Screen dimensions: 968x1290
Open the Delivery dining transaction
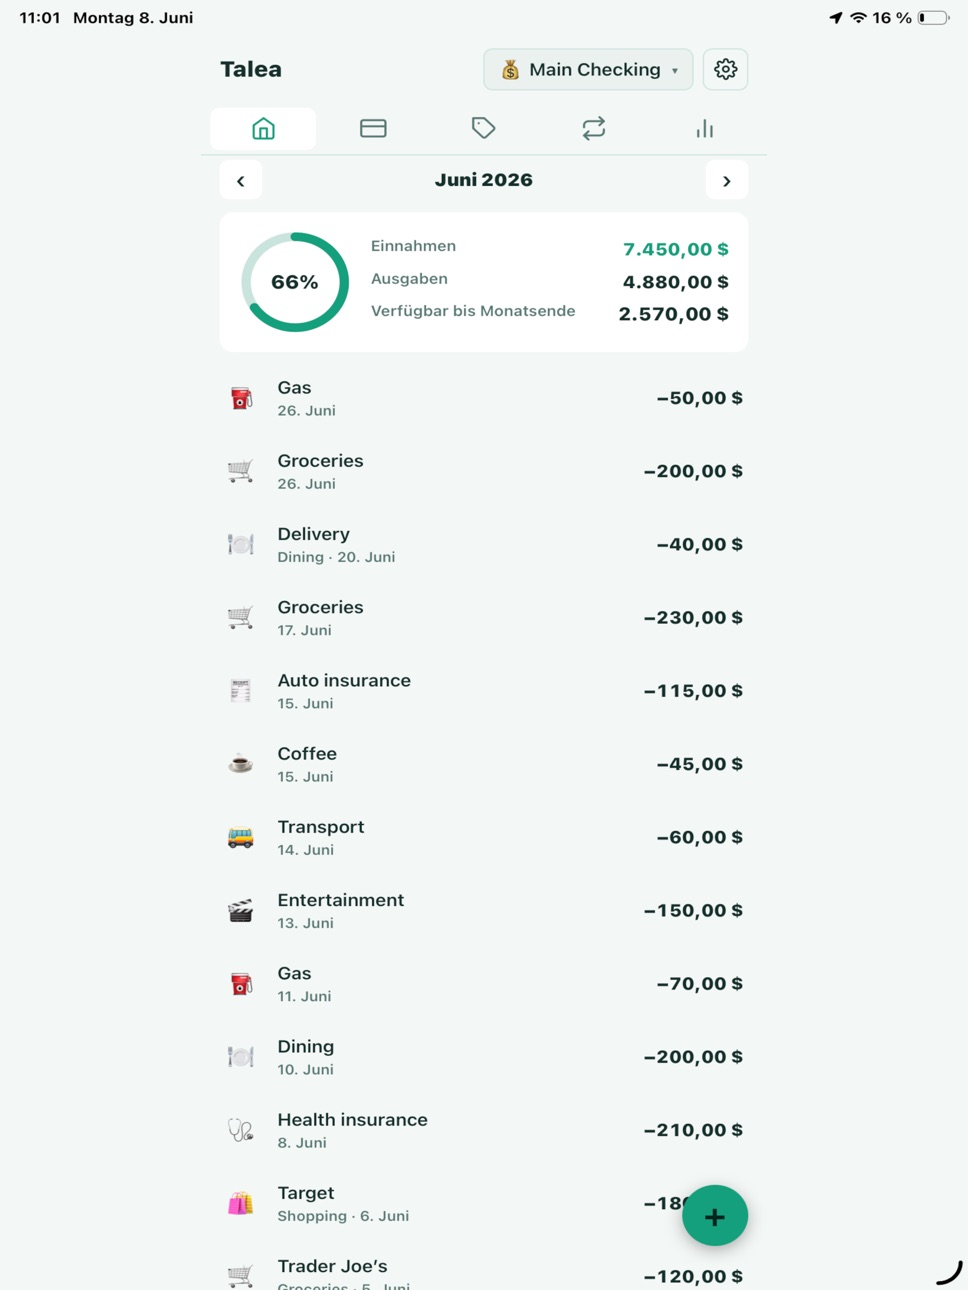coord(484,544)
